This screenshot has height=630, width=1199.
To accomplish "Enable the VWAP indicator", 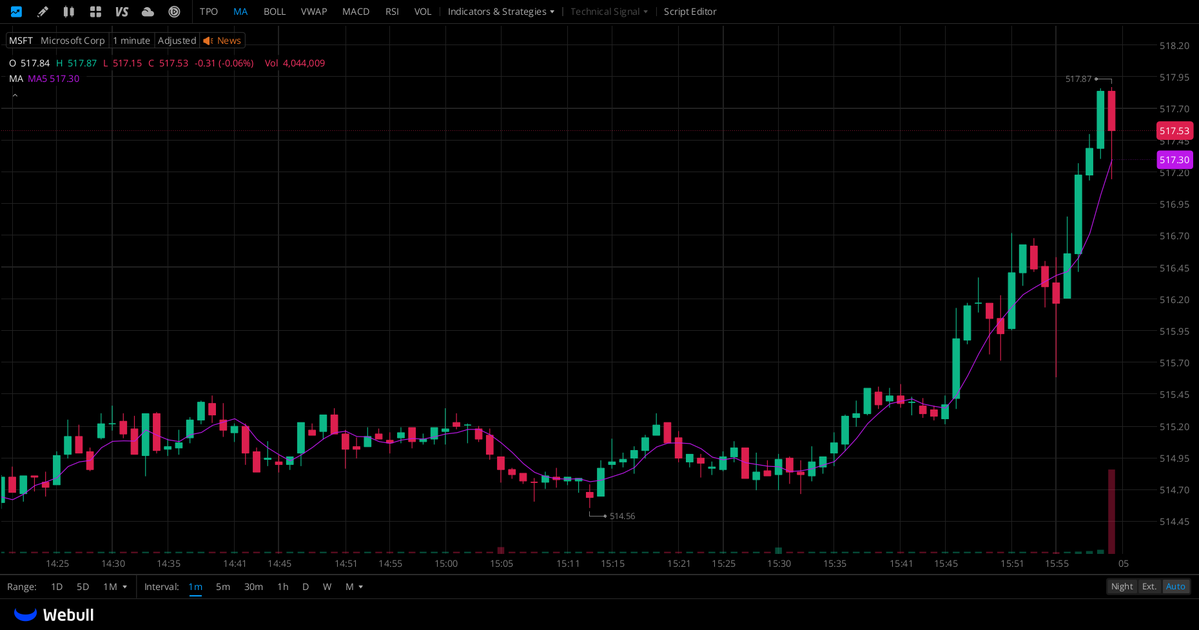I will [x=314, y=11].
